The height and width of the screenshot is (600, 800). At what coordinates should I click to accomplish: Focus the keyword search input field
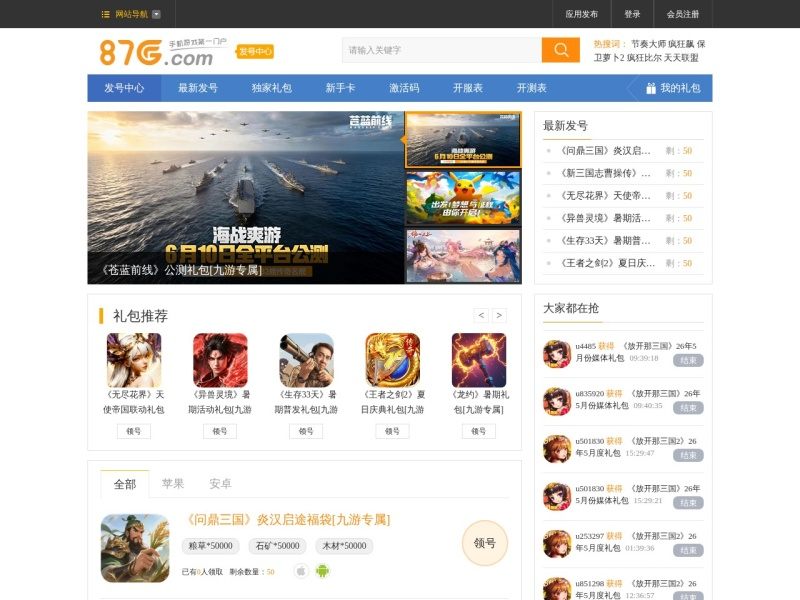(x=442, y=50)
